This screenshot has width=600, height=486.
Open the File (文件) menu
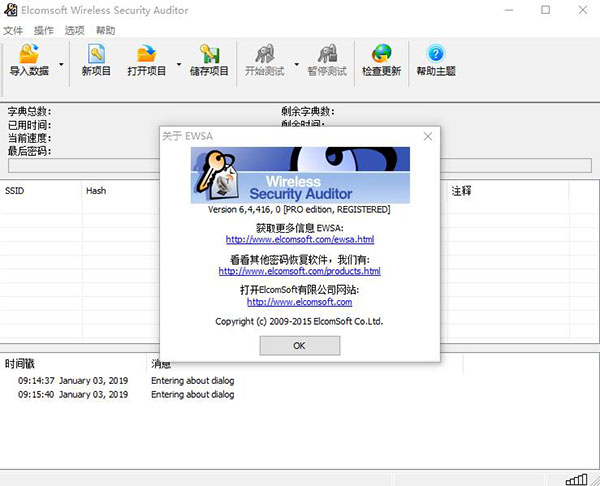coord(13,30)
